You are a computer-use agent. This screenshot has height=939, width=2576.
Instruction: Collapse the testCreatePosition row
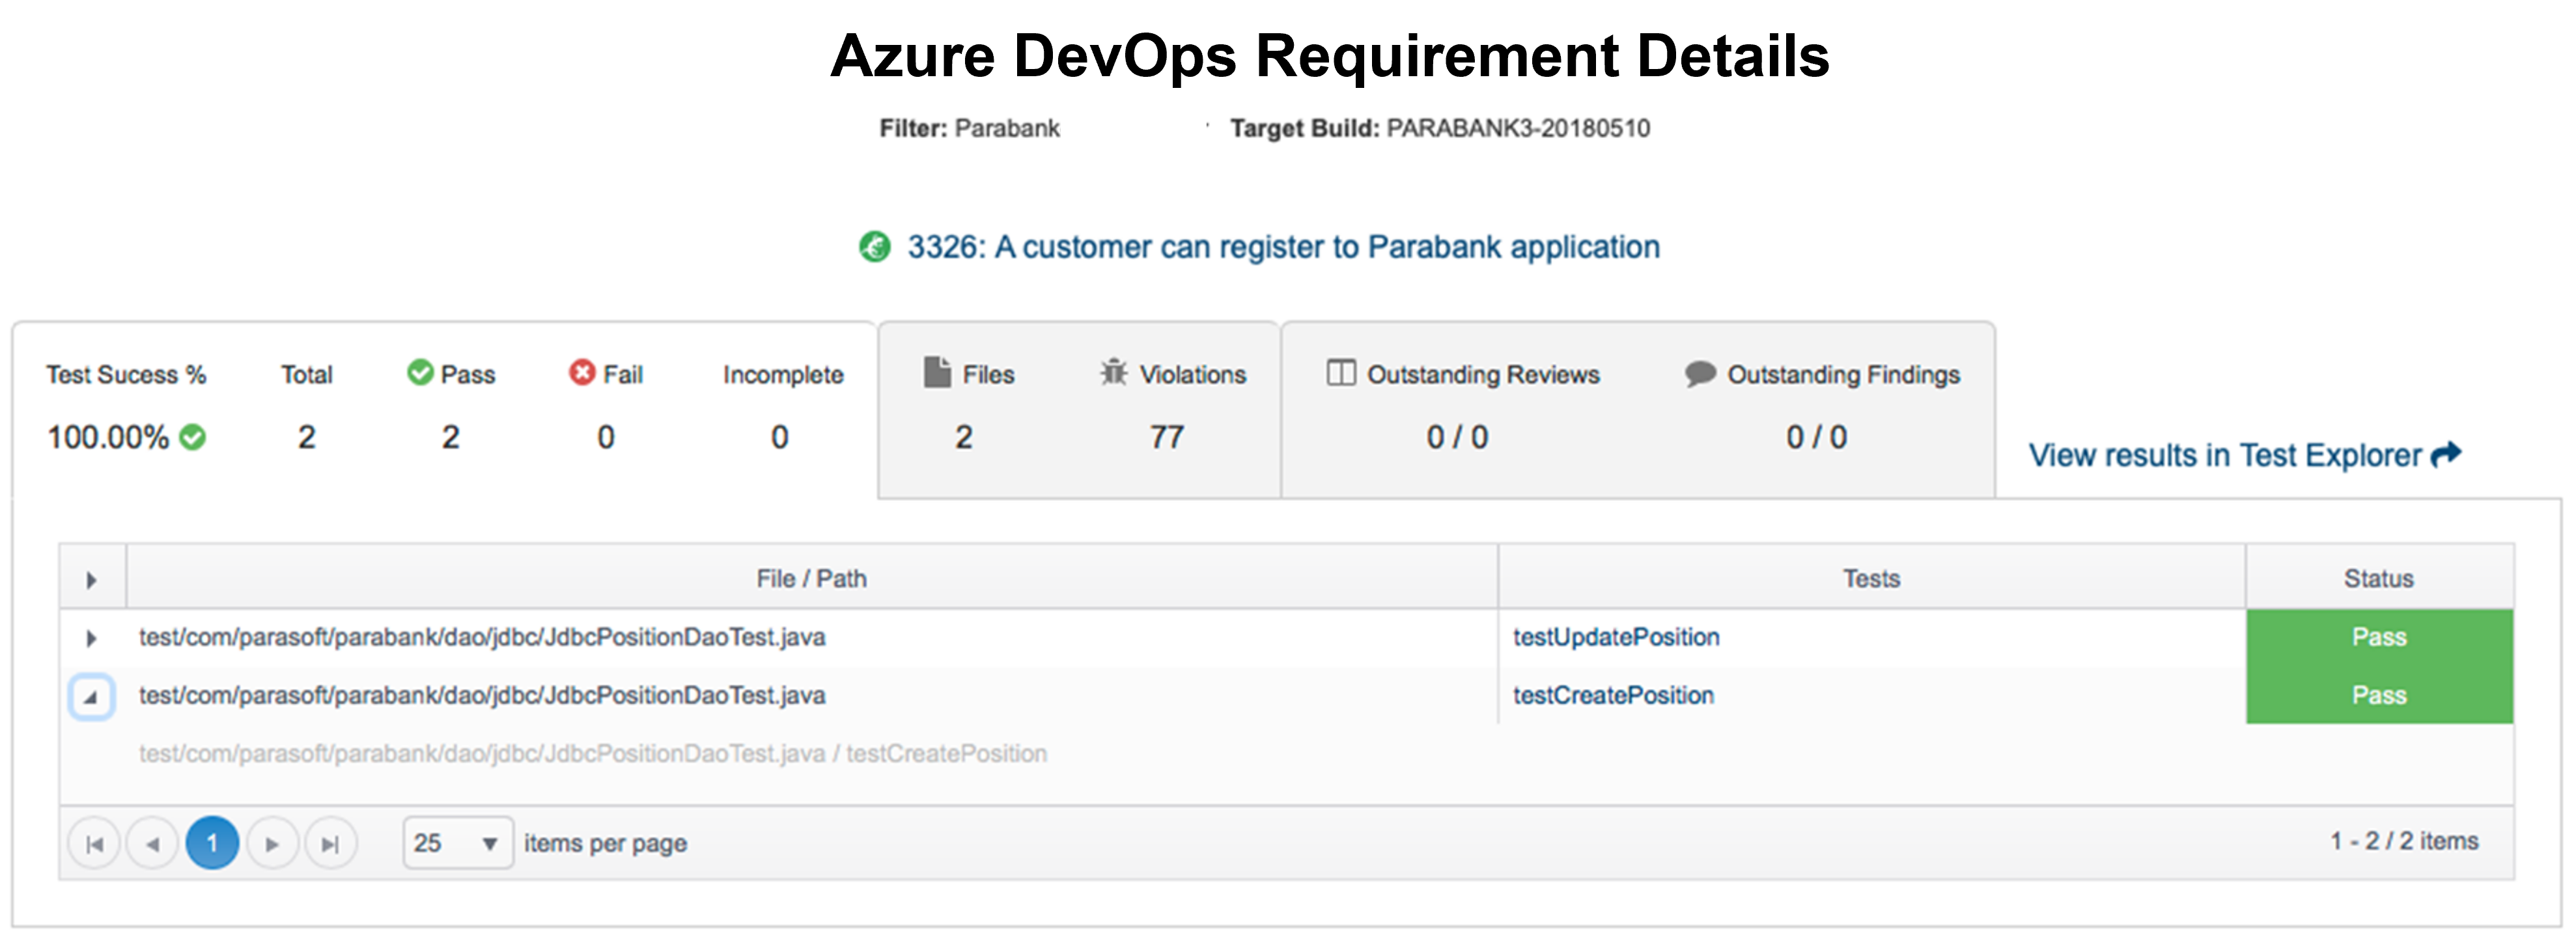(91, 696)
